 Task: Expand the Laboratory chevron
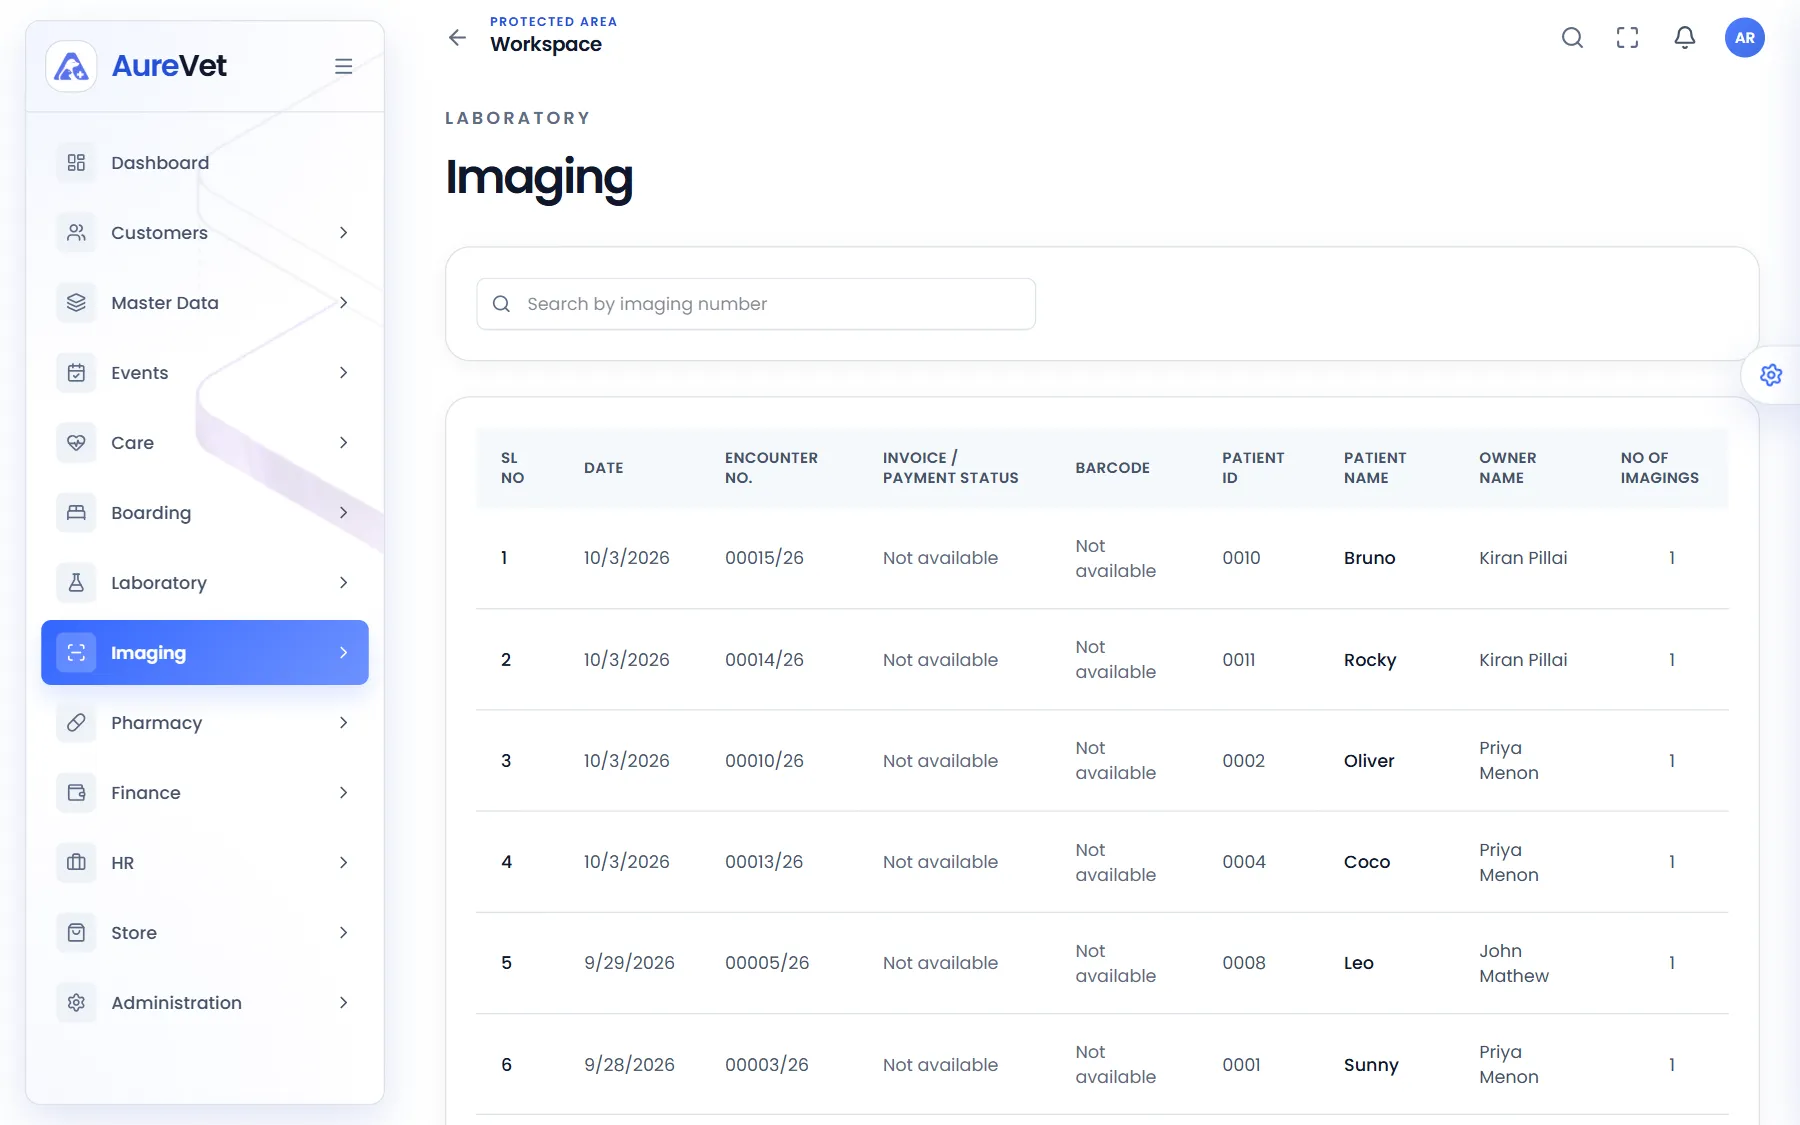click(x=343, y=583)
